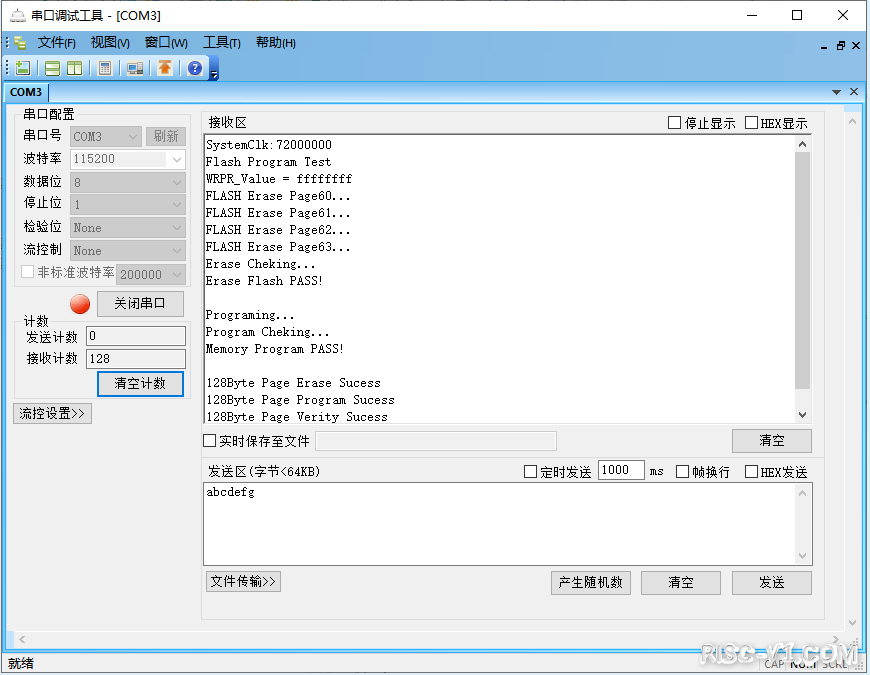This screenshot has width=870, height=675.
Task: Expand 流控设置>> settings
Action: tap(52, 414)
